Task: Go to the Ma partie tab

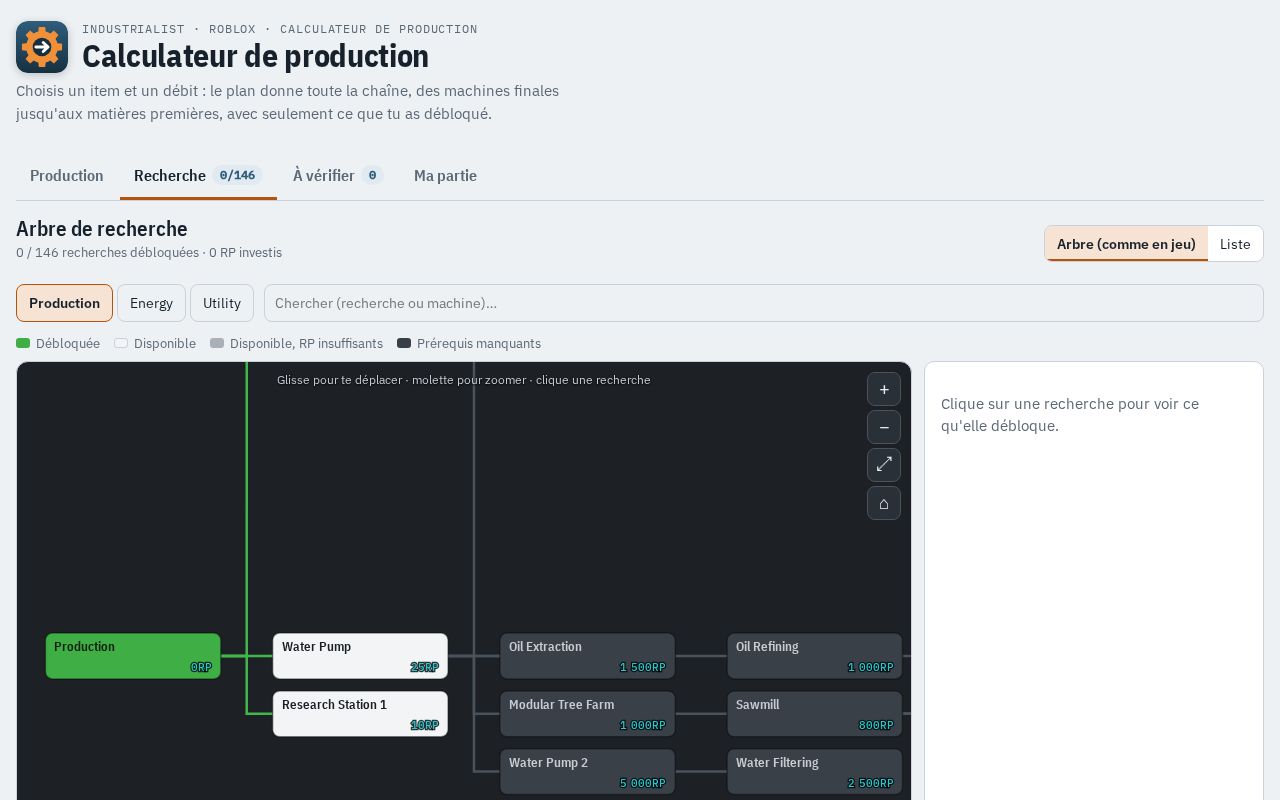Action: [445, 176]
